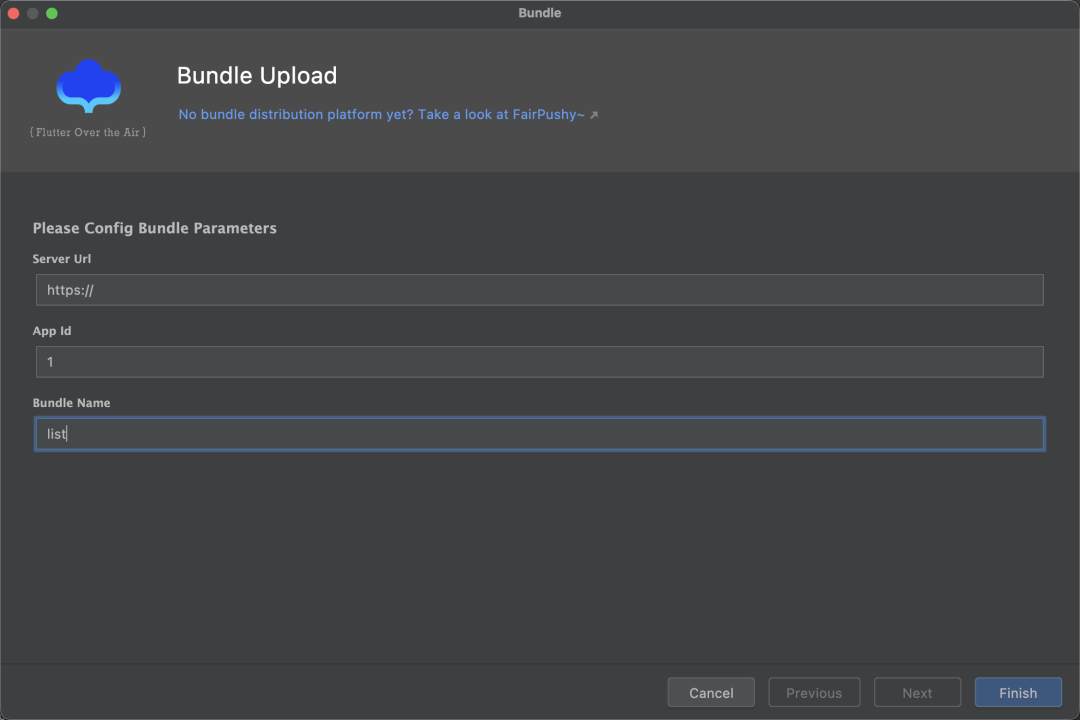Click the App Id label

tap(52, 331)
